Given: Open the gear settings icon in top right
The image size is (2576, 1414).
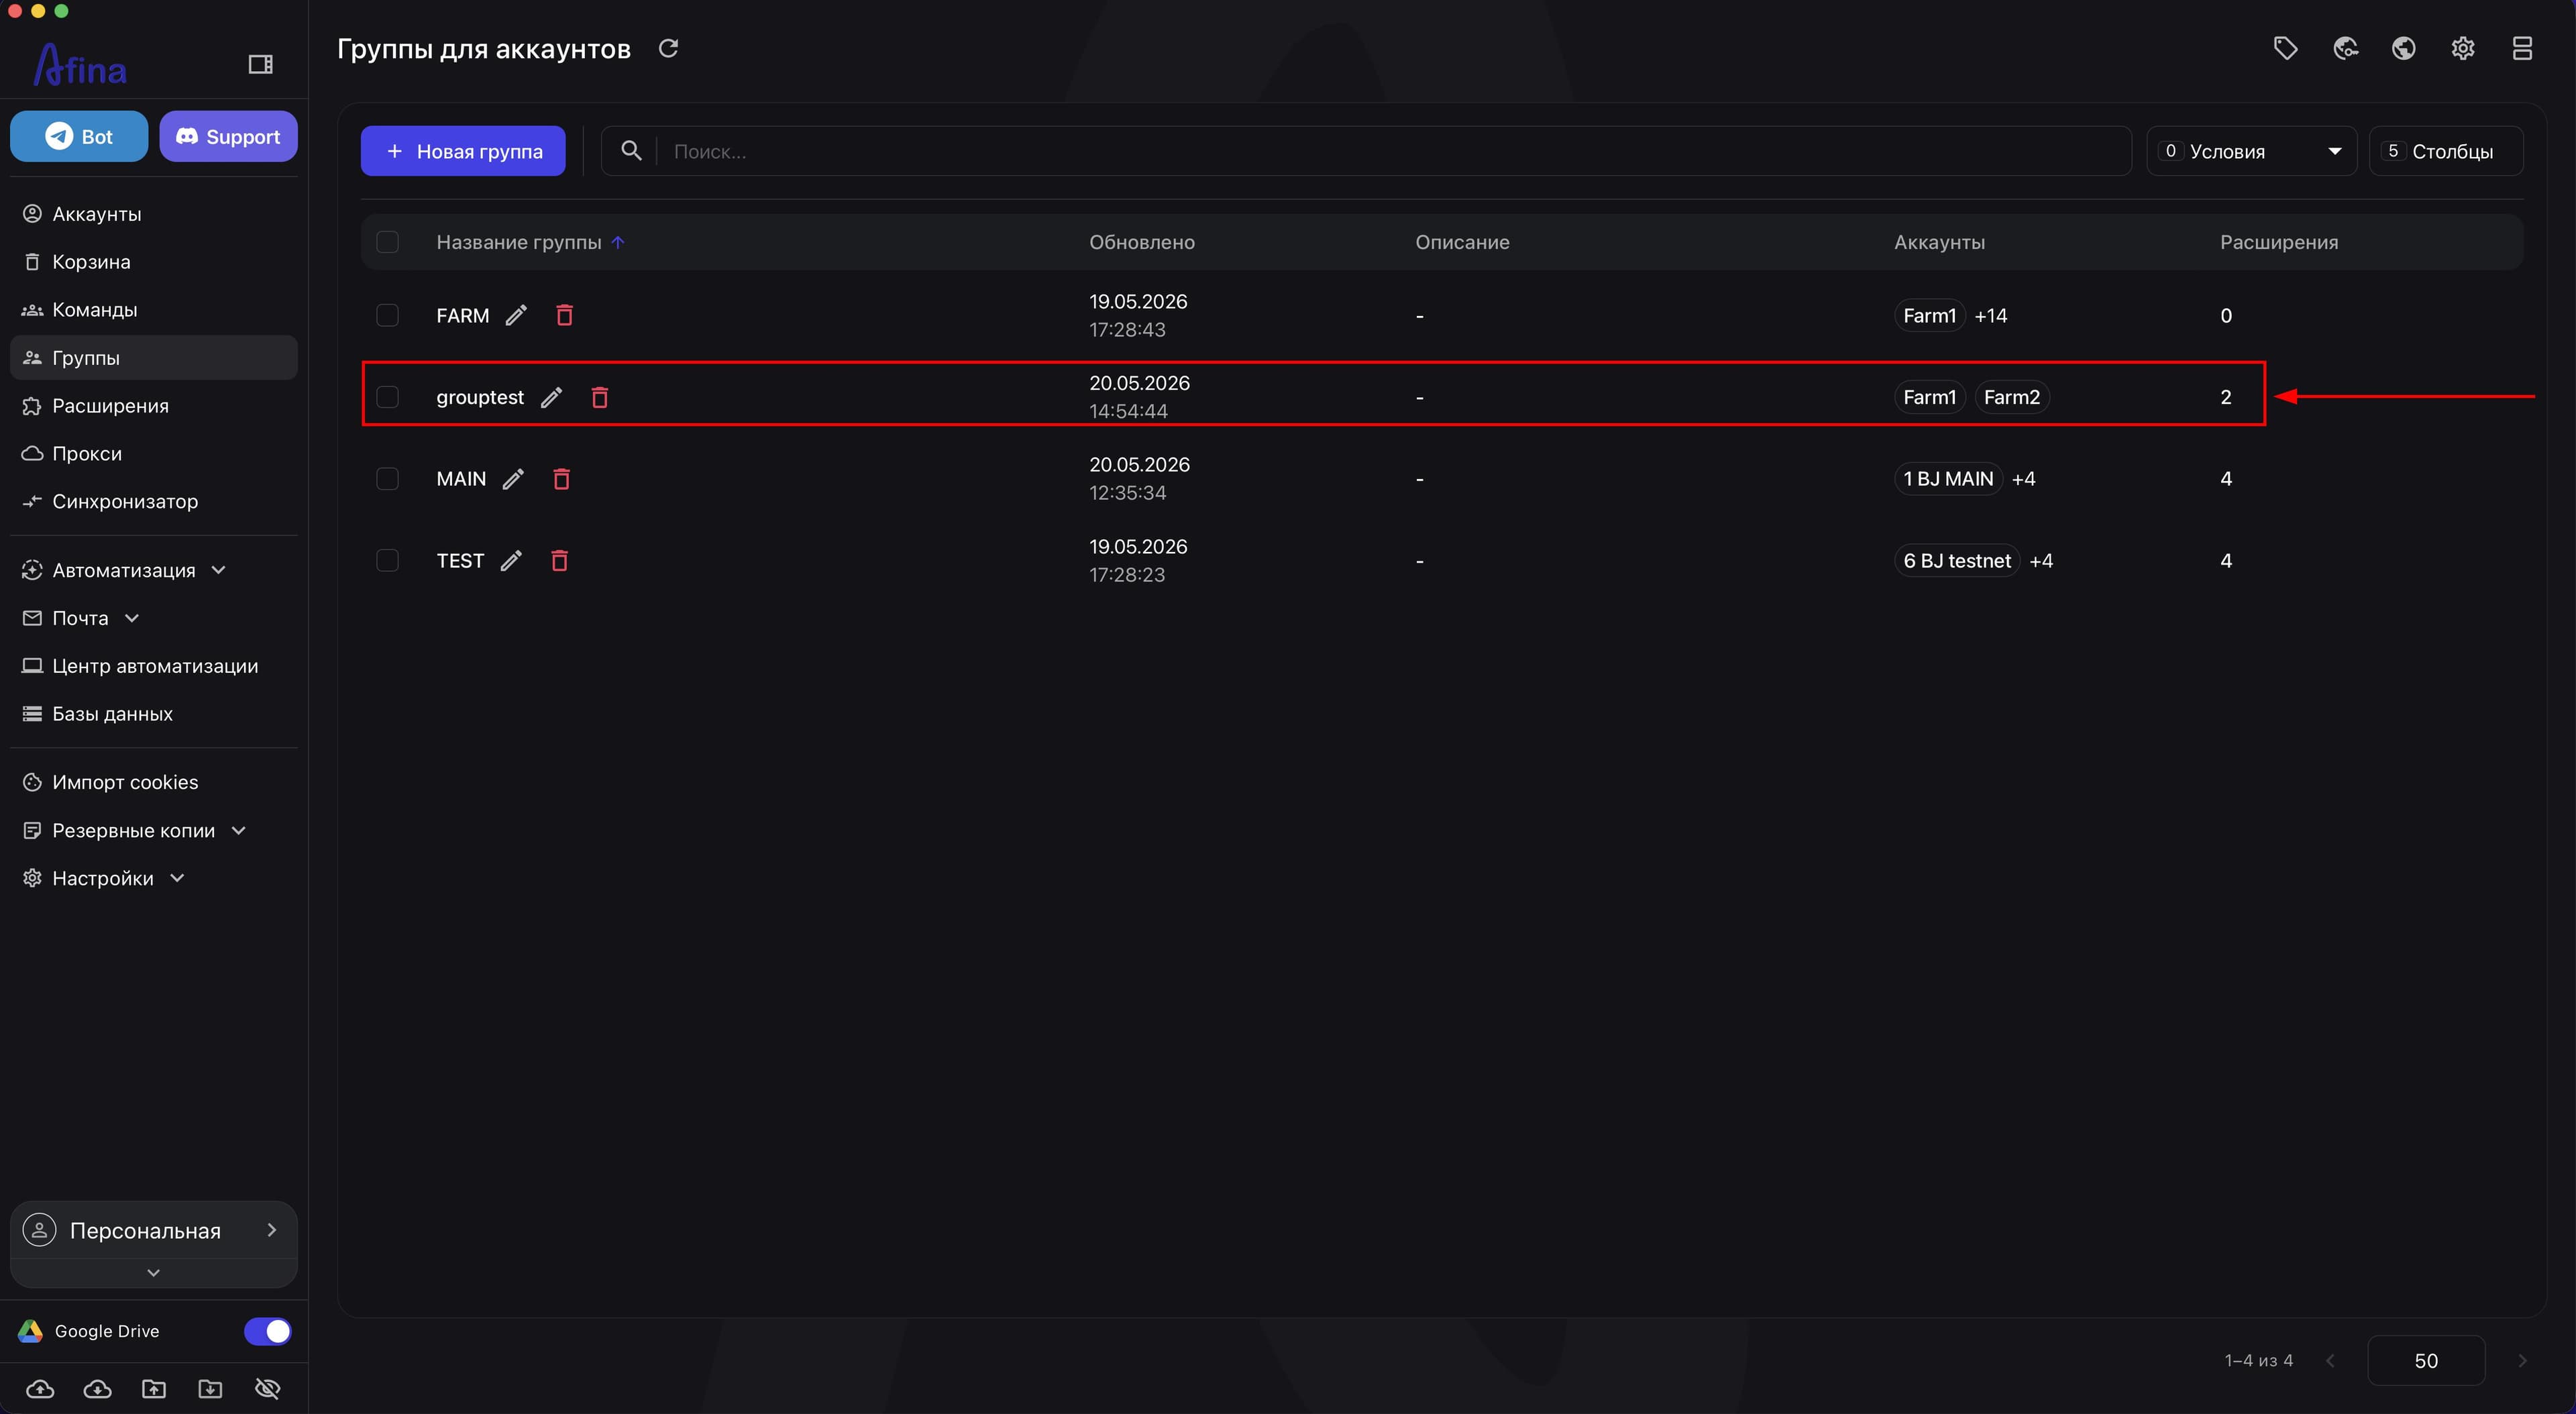Looking at the screenshot, I should click(2463, 48).
